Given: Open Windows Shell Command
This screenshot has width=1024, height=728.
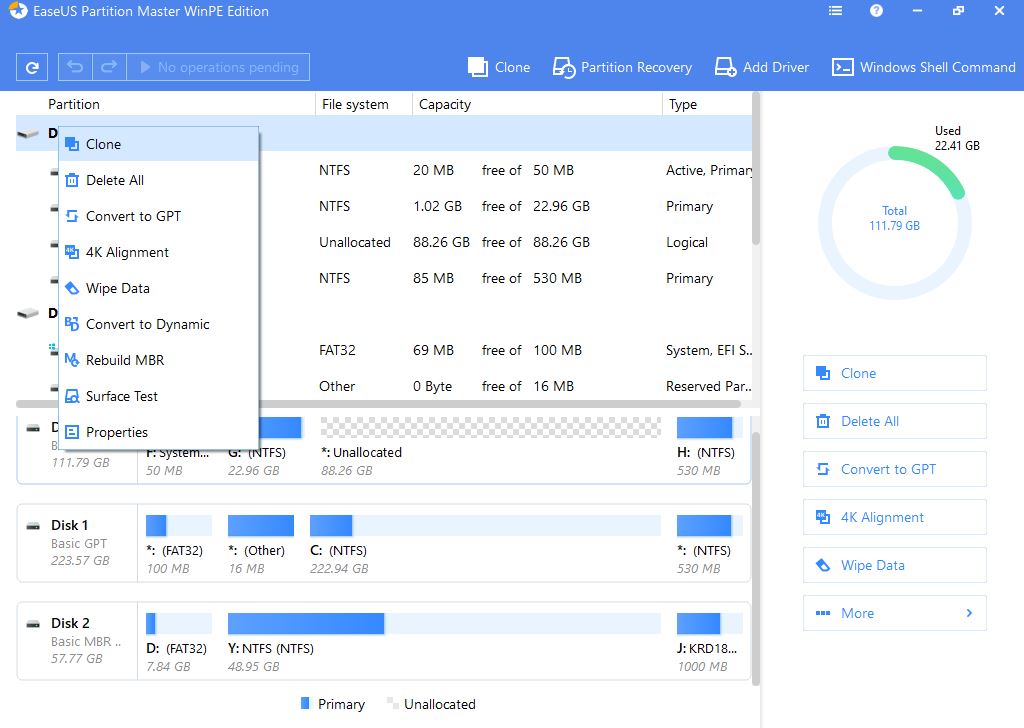Looking at the screenshot, I should tap(923, 68).
